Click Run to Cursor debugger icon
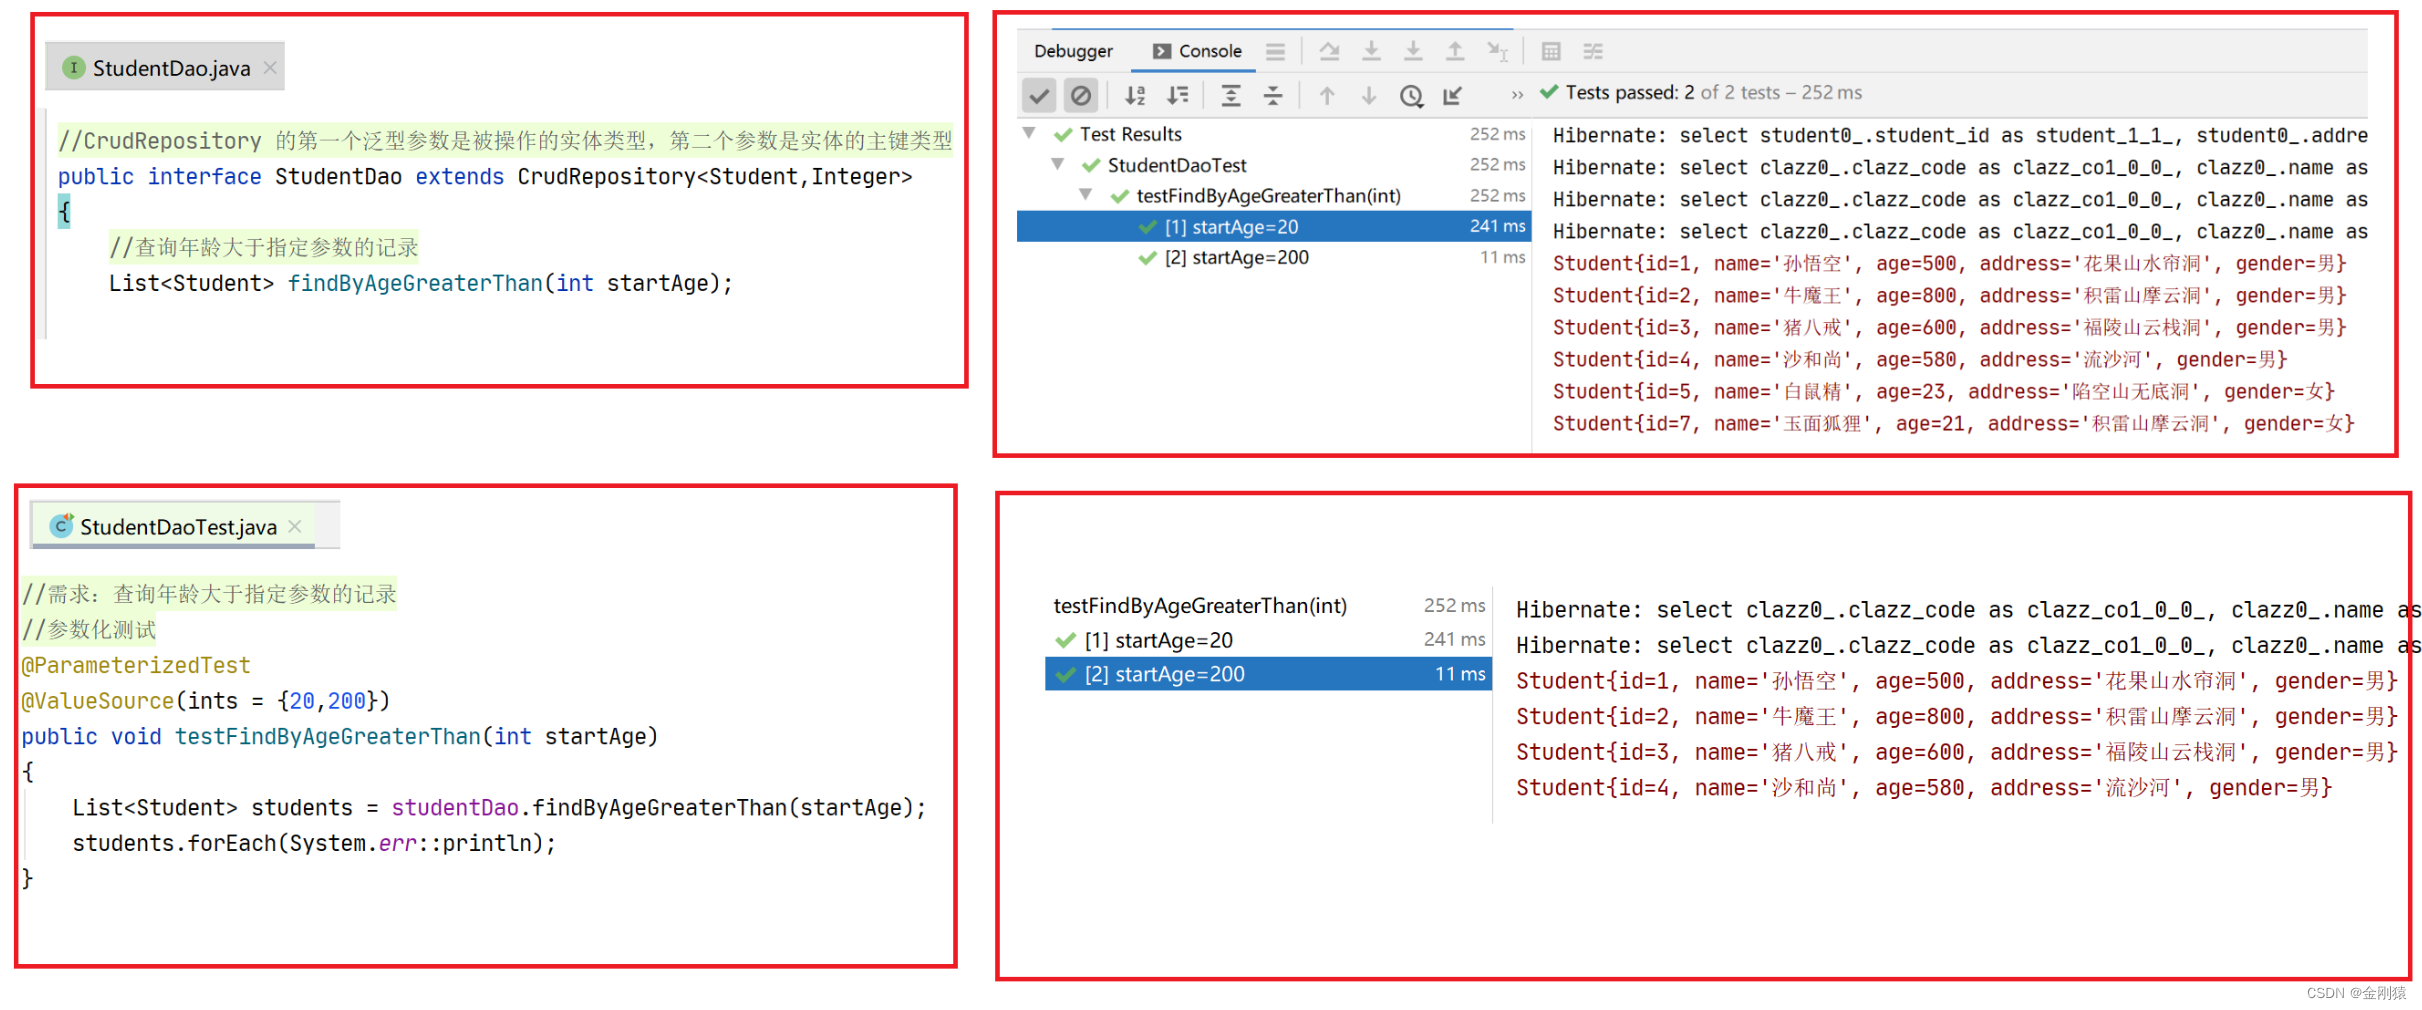 1497,51
